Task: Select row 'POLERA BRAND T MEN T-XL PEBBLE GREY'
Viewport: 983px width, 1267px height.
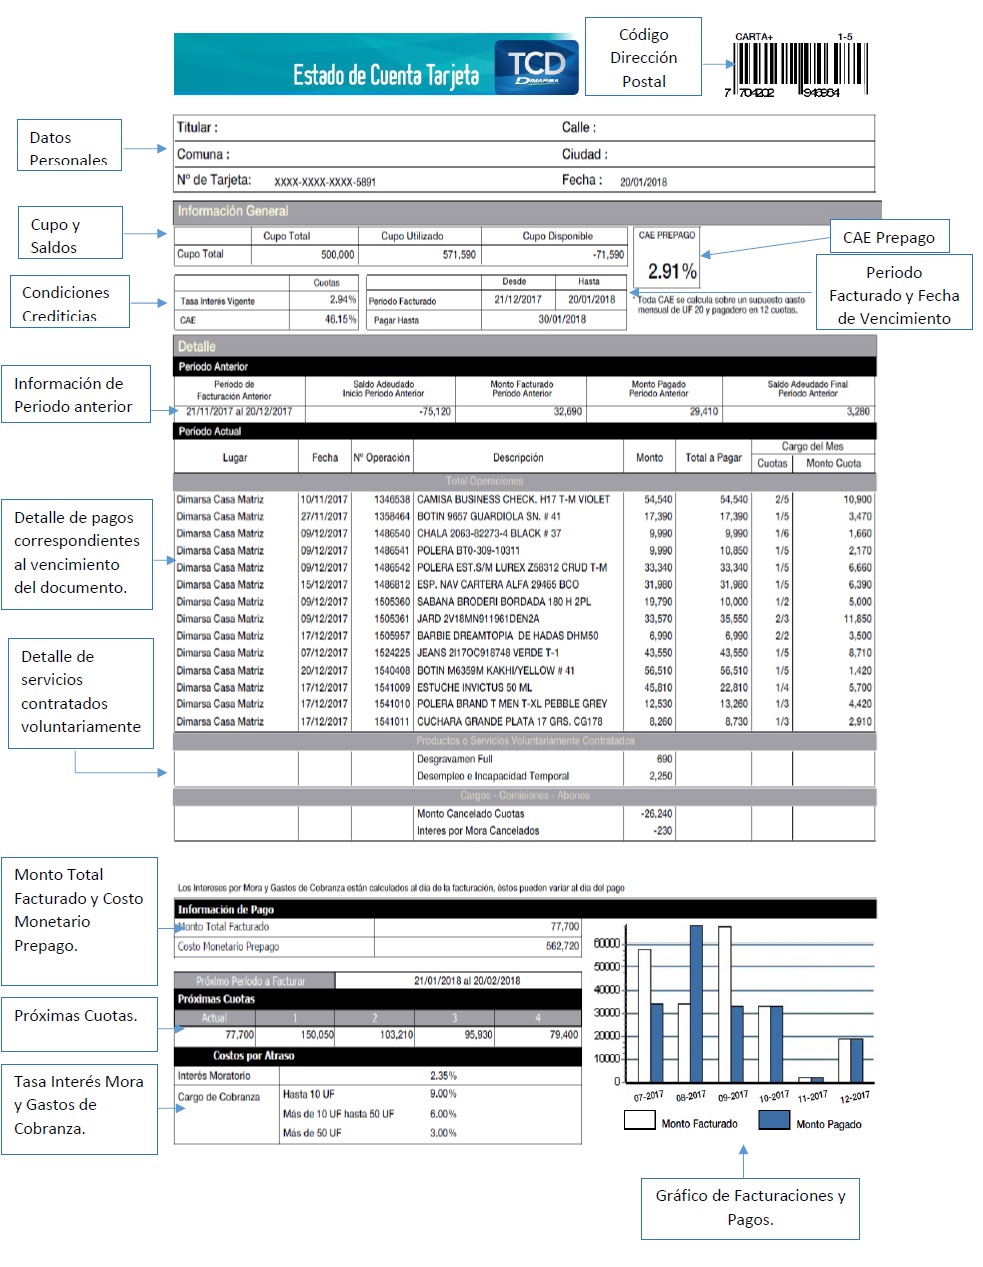Action: [x=524, y=704]
